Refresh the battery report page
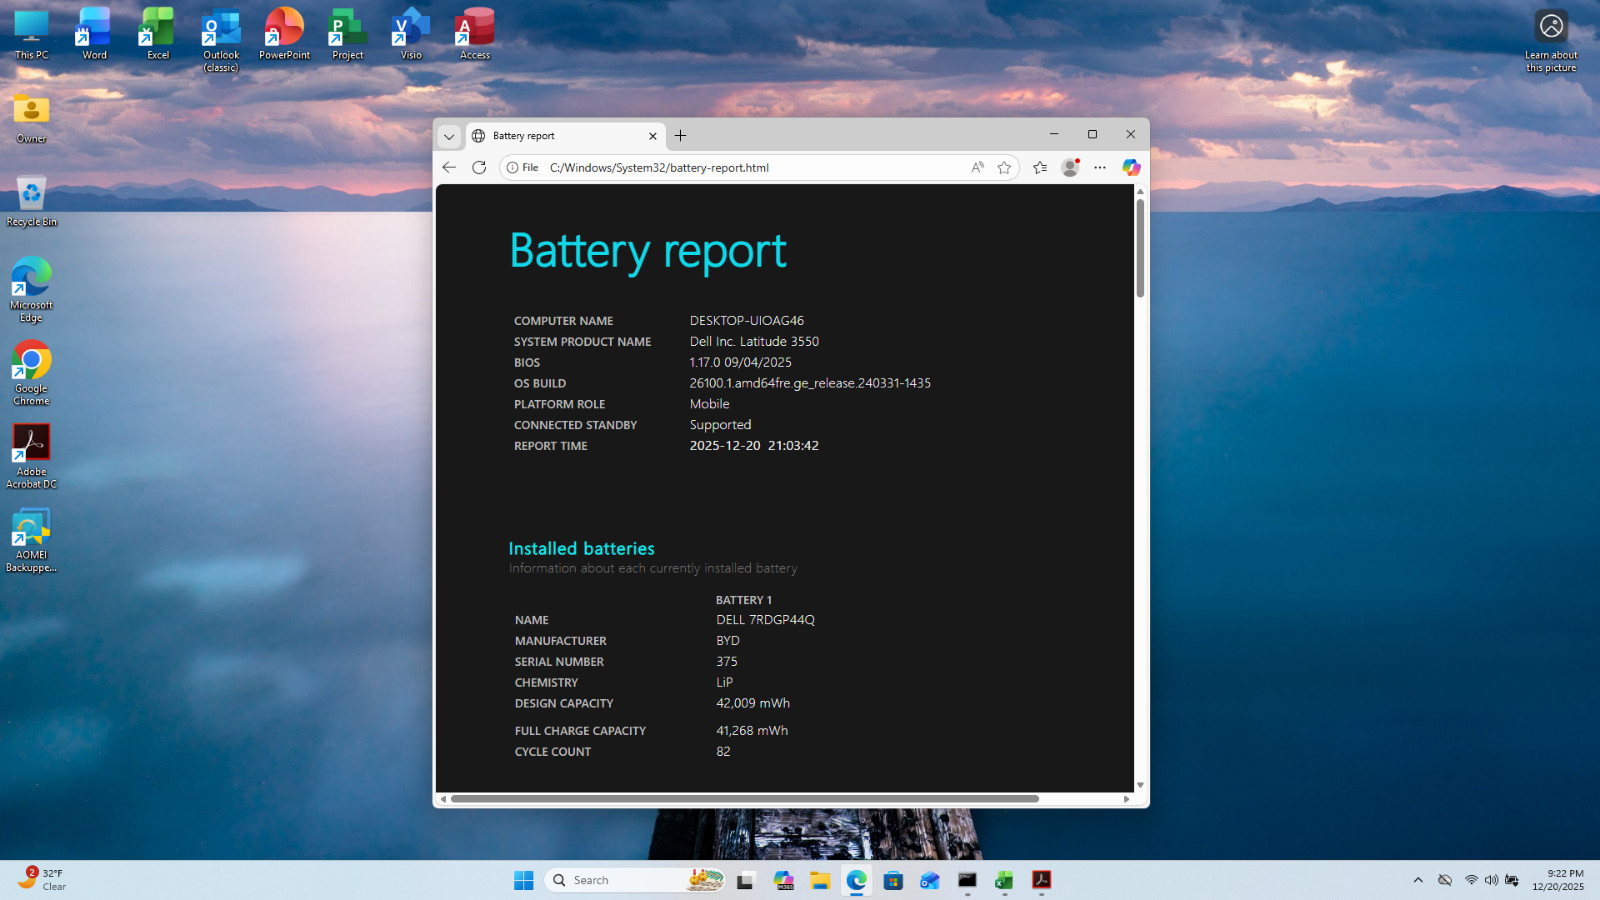Image resolution: width=1600 pixels, height=900 pixels. tap(479, 167)
